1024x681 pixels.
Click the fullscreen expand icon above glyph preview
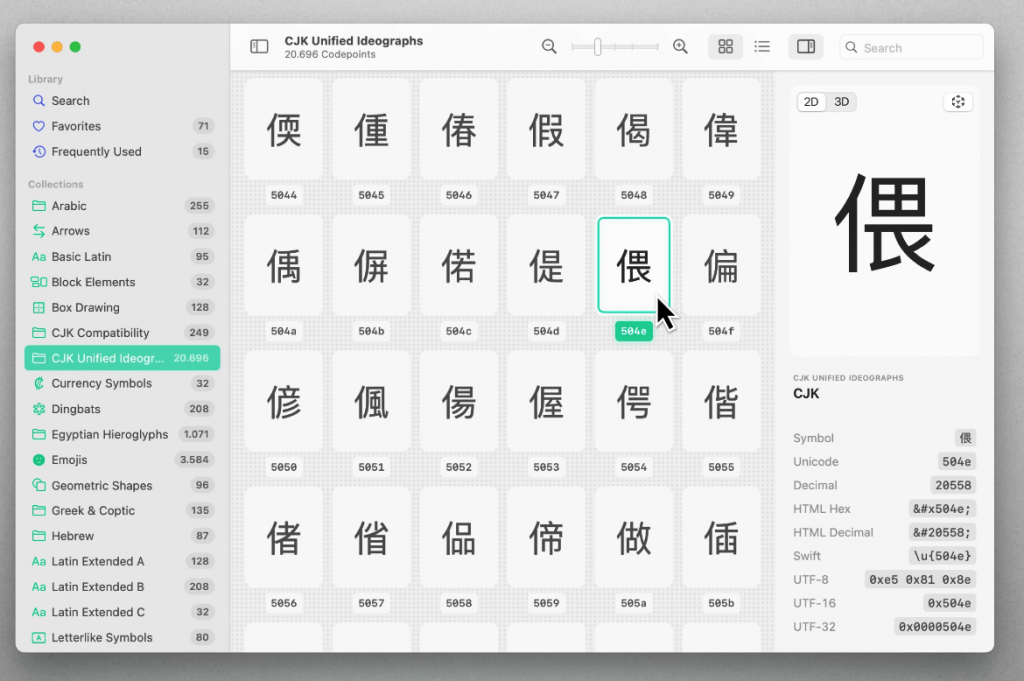click(957, 101)
